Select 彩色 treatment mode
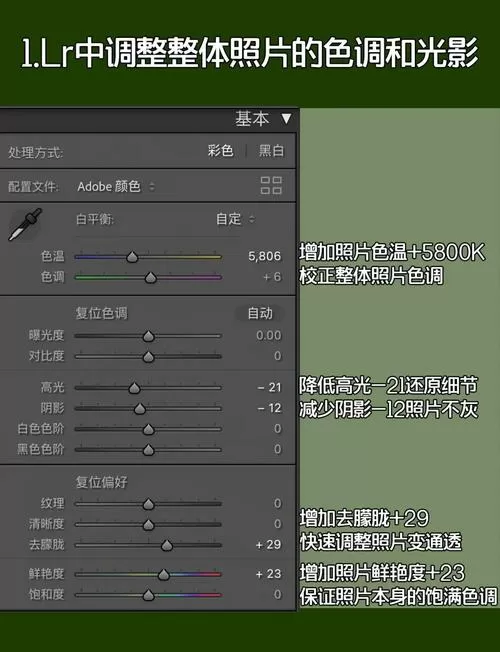 click(x=220, y=151)
